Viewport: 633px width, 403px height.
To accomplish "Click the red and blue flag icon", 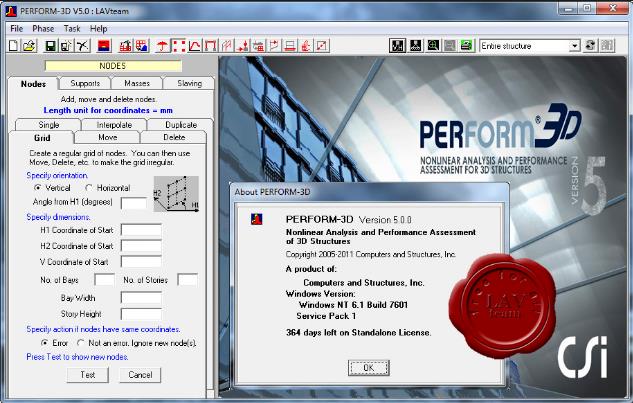I will point(103,46).
